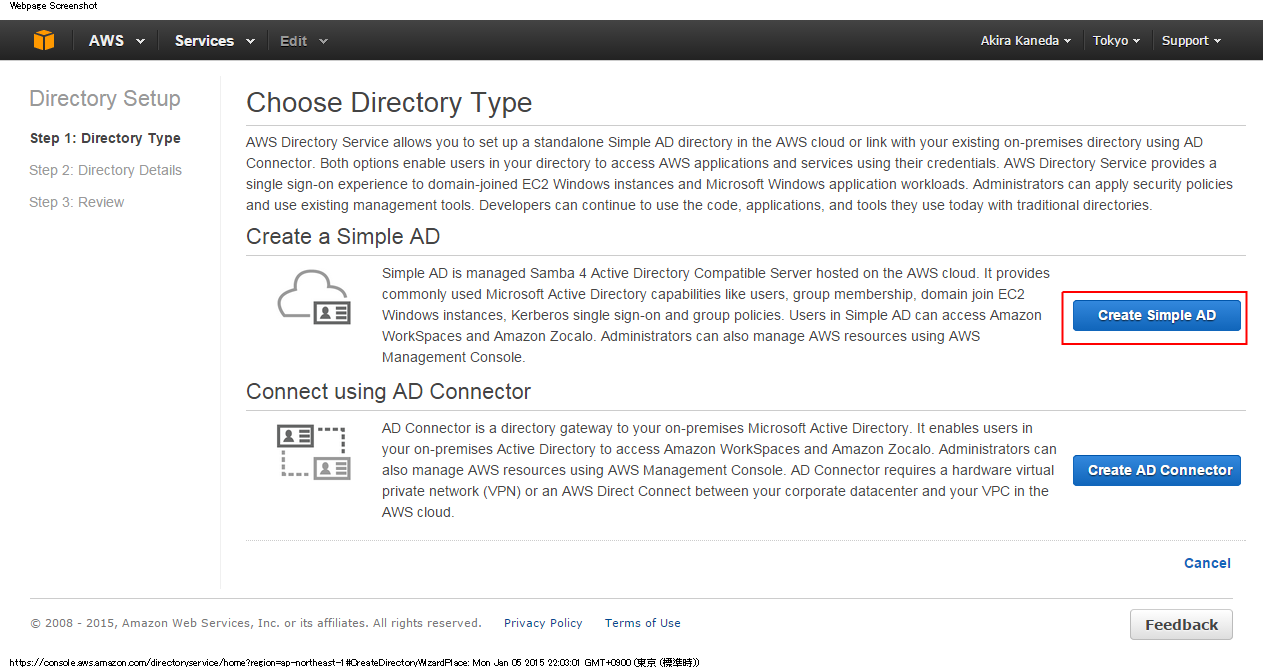
Task: Click the Simple AD cloud icon
Action: [313, 297]
